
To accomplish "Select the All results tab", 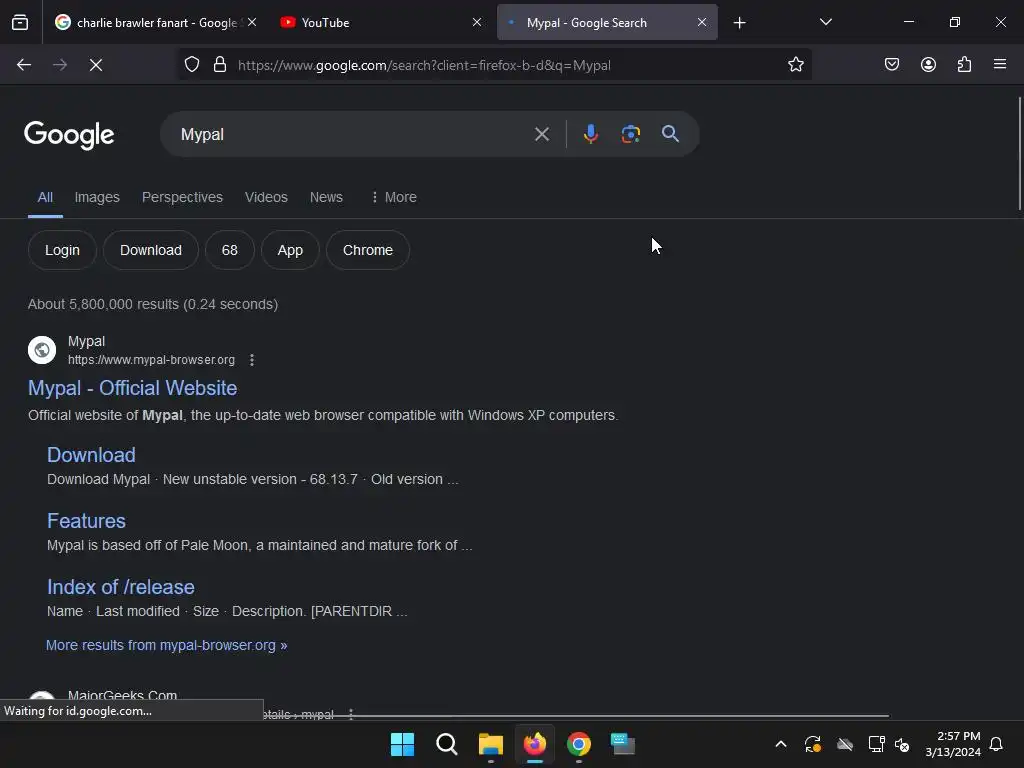I will (45, 197).
